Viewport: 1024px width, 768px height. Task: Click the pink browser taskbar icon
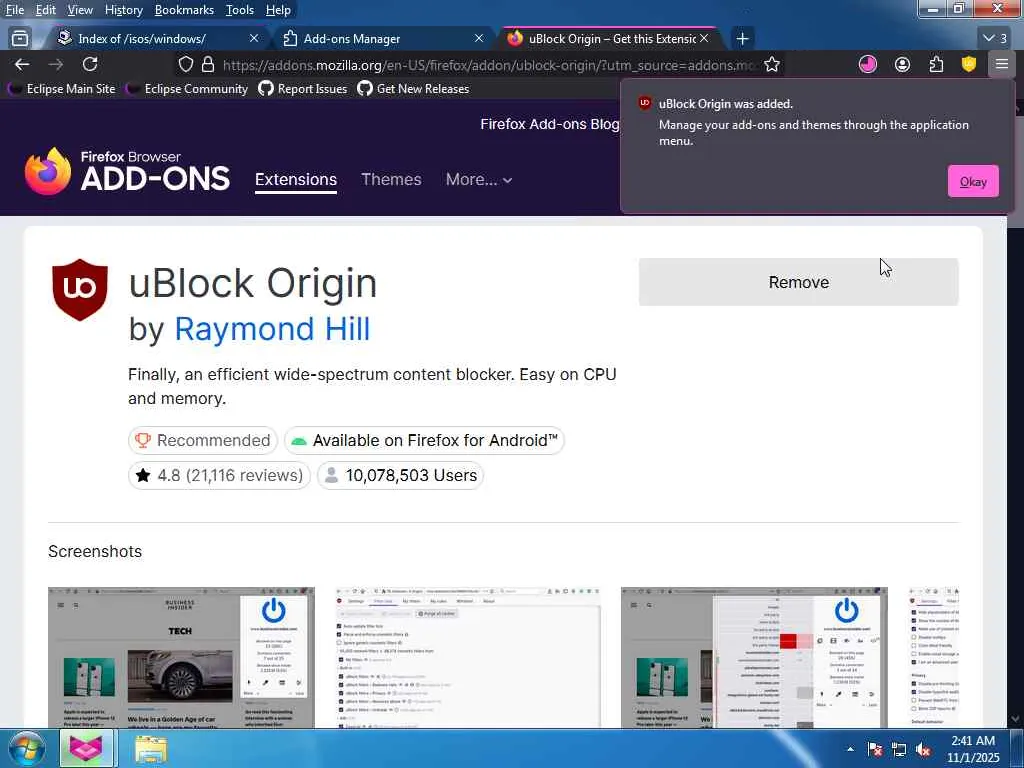point(87,748)
